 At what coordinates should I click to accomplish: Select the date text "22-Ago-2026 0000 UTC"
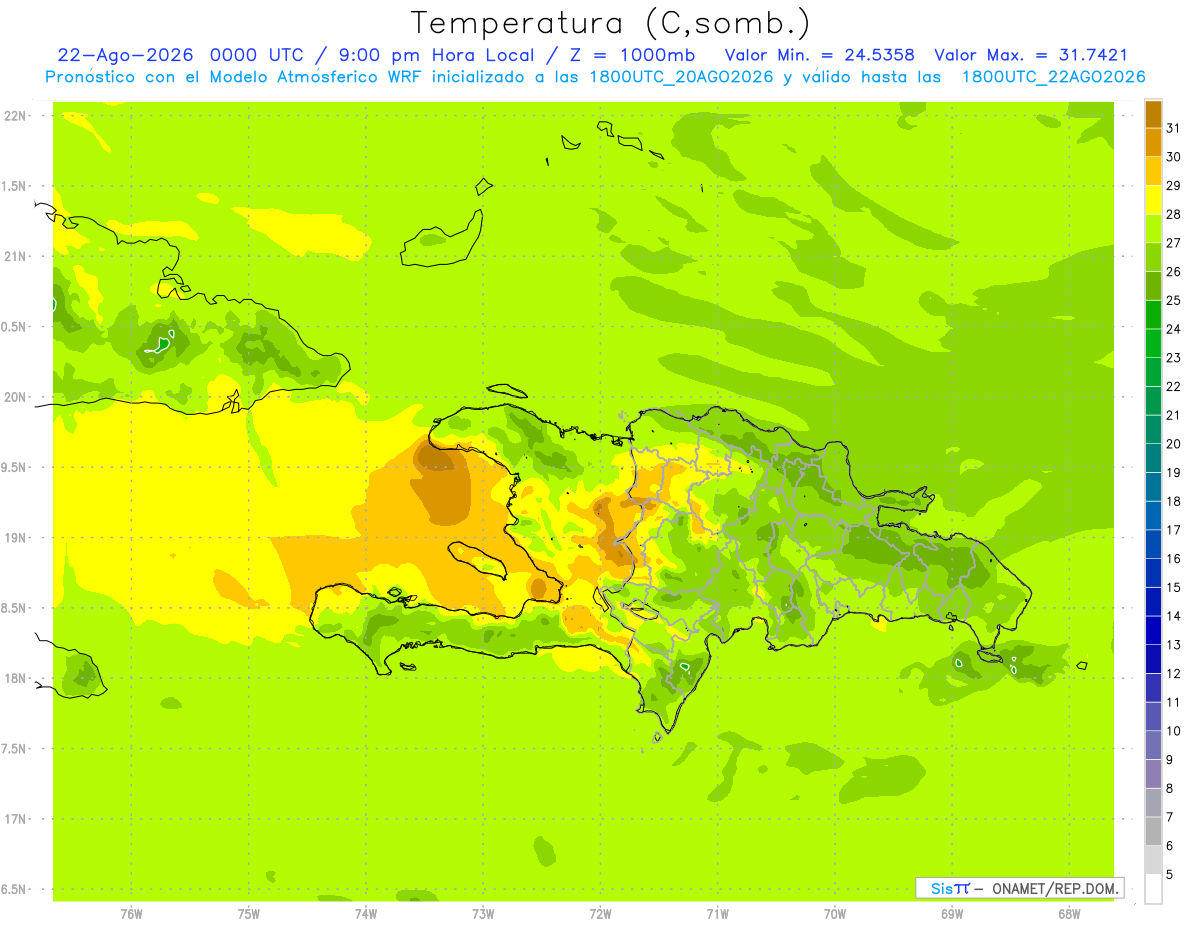pyautogui.click(x=181, y=55)
